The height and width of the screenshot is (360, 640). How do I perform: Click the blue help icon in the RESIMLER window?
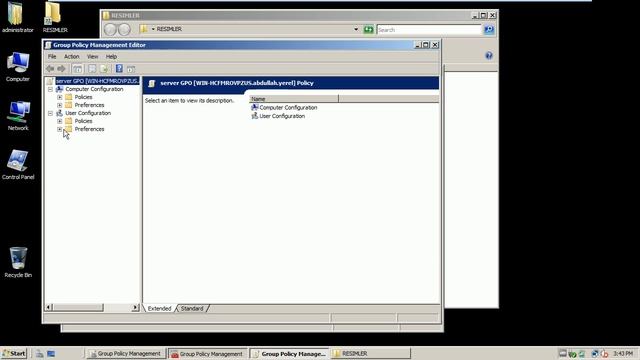(489, 56)
